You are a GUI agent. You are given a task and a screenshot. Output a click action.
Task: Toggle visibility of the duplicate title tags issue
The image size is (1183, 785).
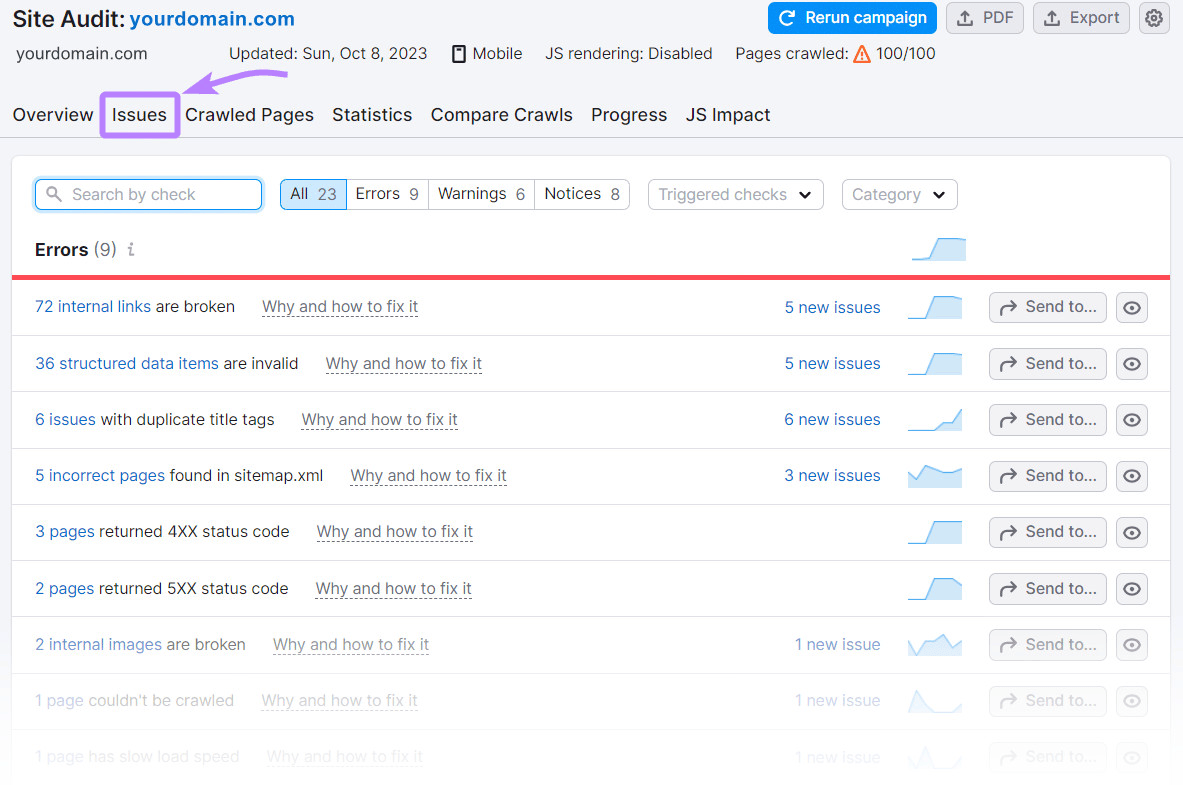[1131, 419]
